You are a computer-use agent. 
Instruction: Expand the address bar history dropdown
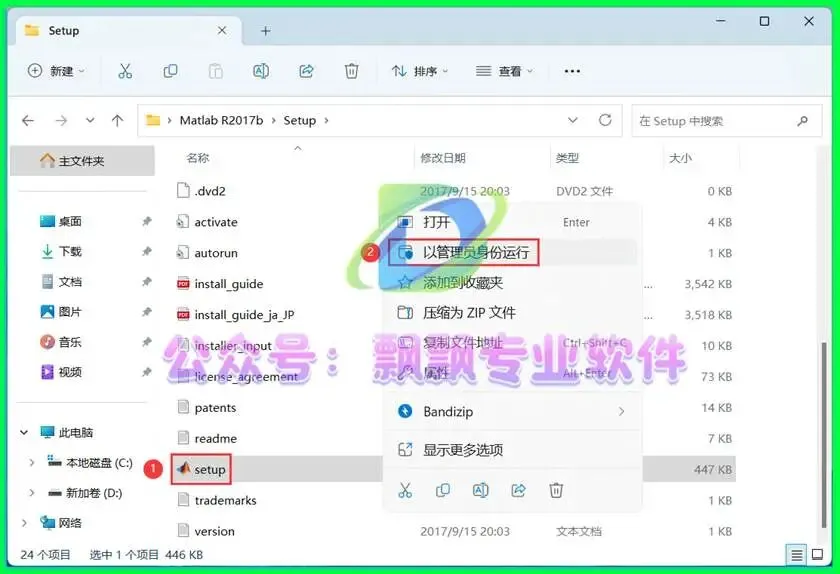[x=573, y=120]
